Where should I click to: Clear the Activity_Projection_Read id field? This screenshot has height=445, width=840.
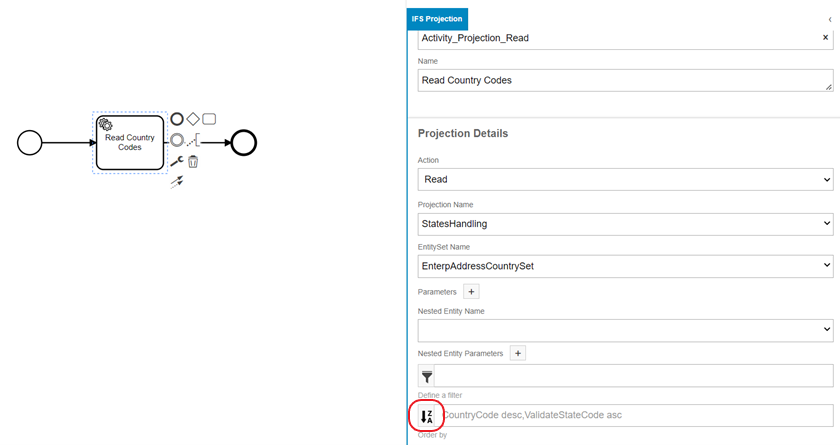[x=825, y=37]
